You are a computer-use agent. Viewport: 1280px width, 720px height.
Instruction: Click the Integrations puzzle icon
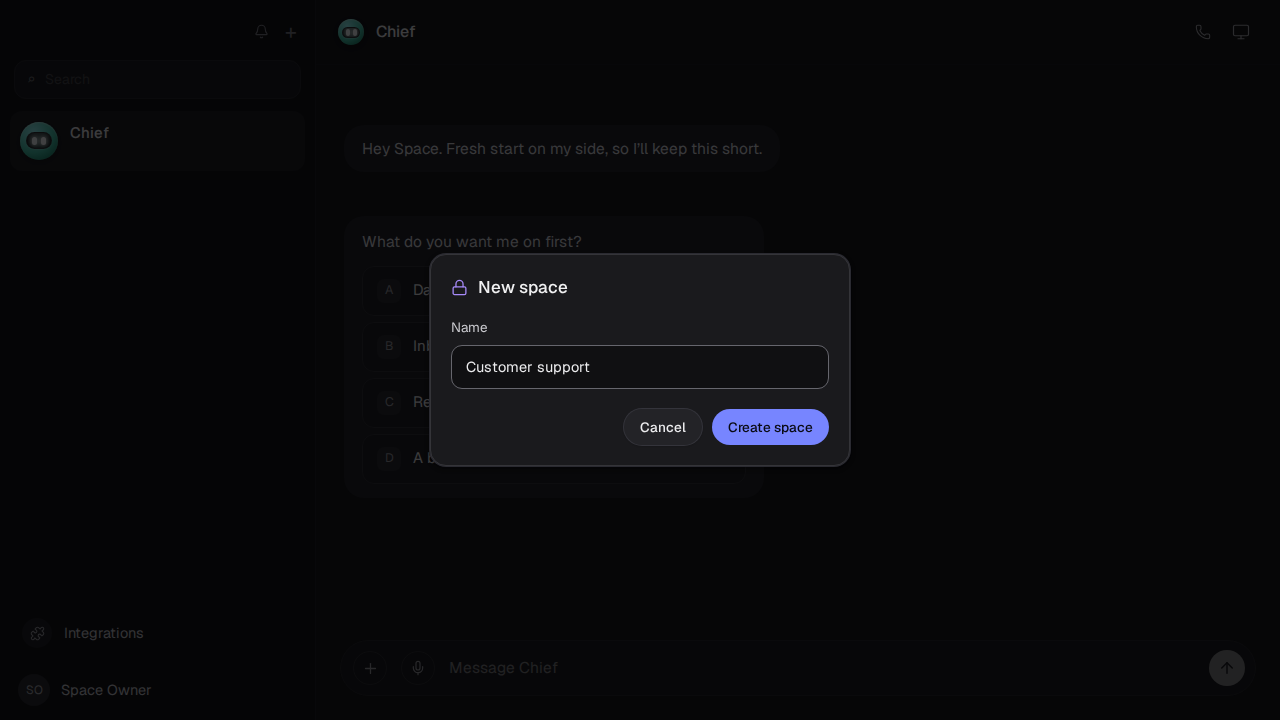tap(37, 633)
